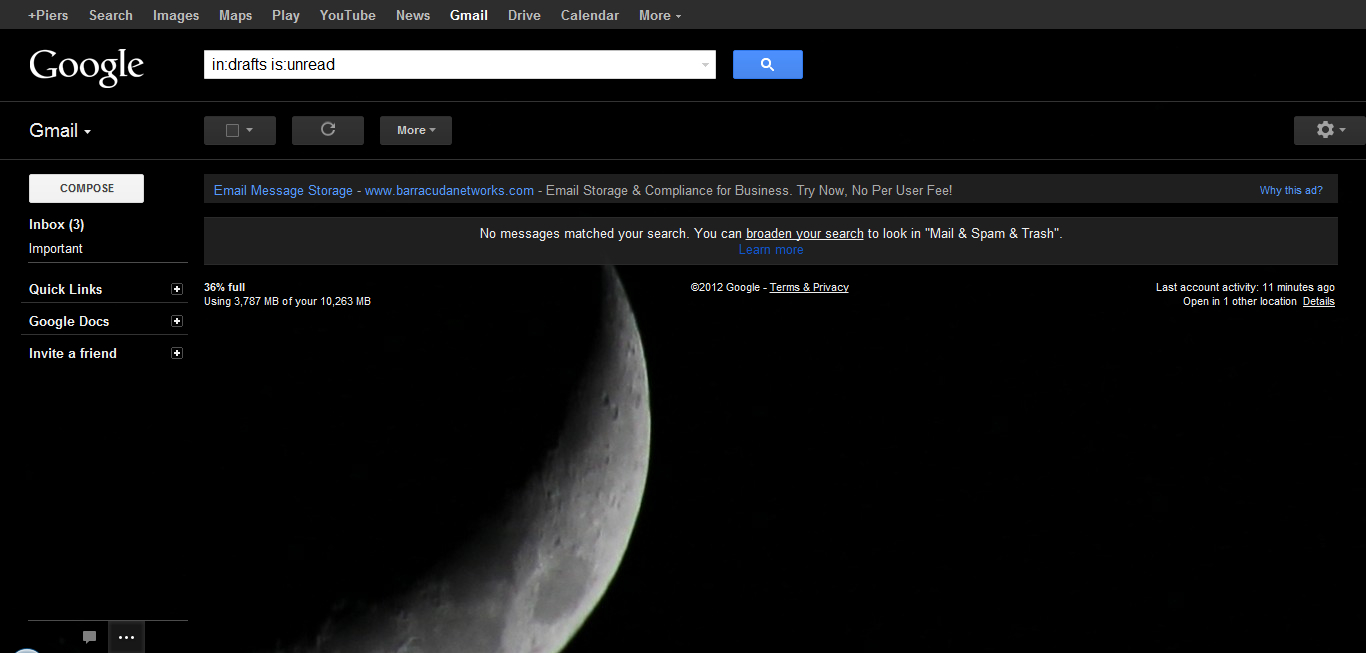Click the broaden your search link

click(804, 233)
